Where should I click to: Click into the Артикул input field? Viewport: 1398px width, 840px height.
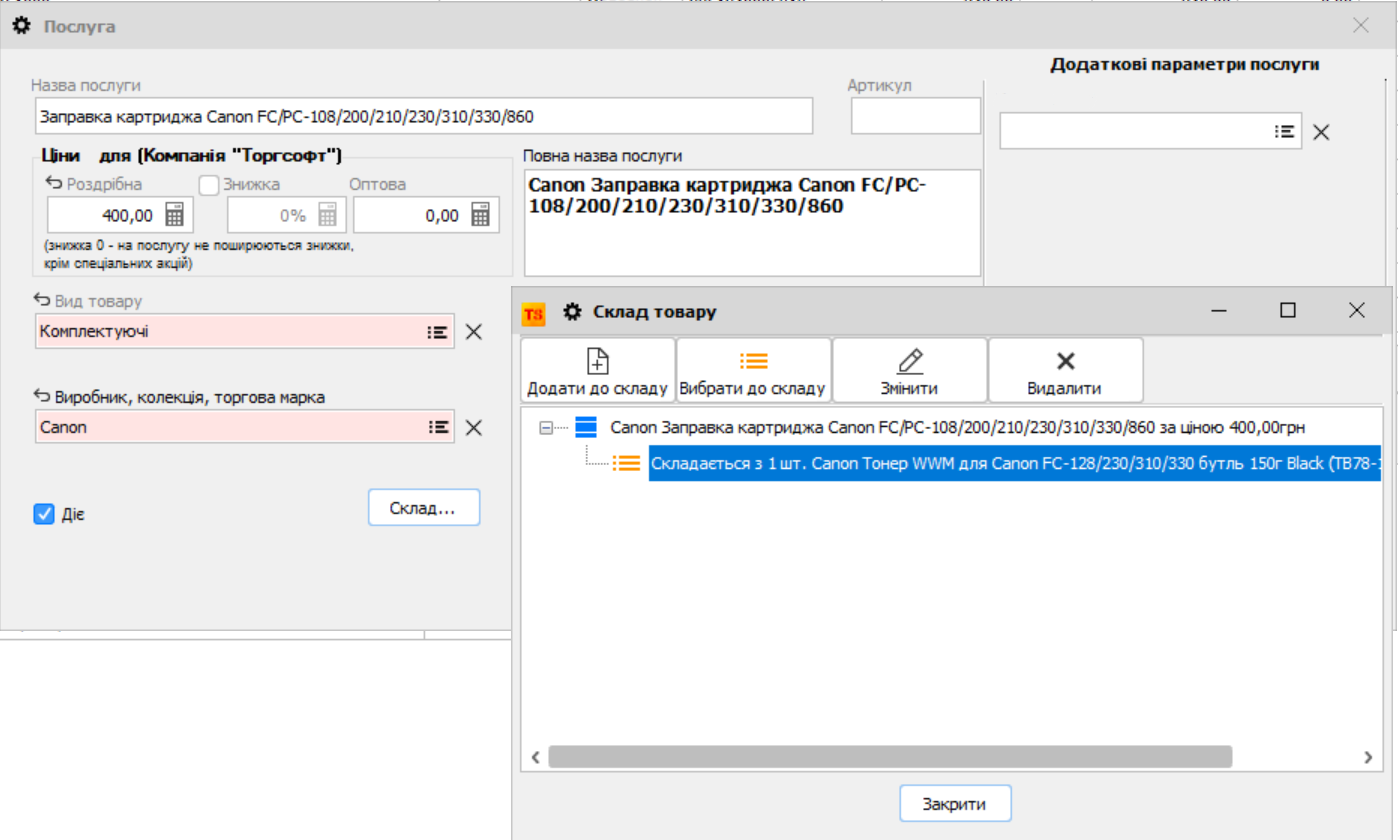pos(915,116)
